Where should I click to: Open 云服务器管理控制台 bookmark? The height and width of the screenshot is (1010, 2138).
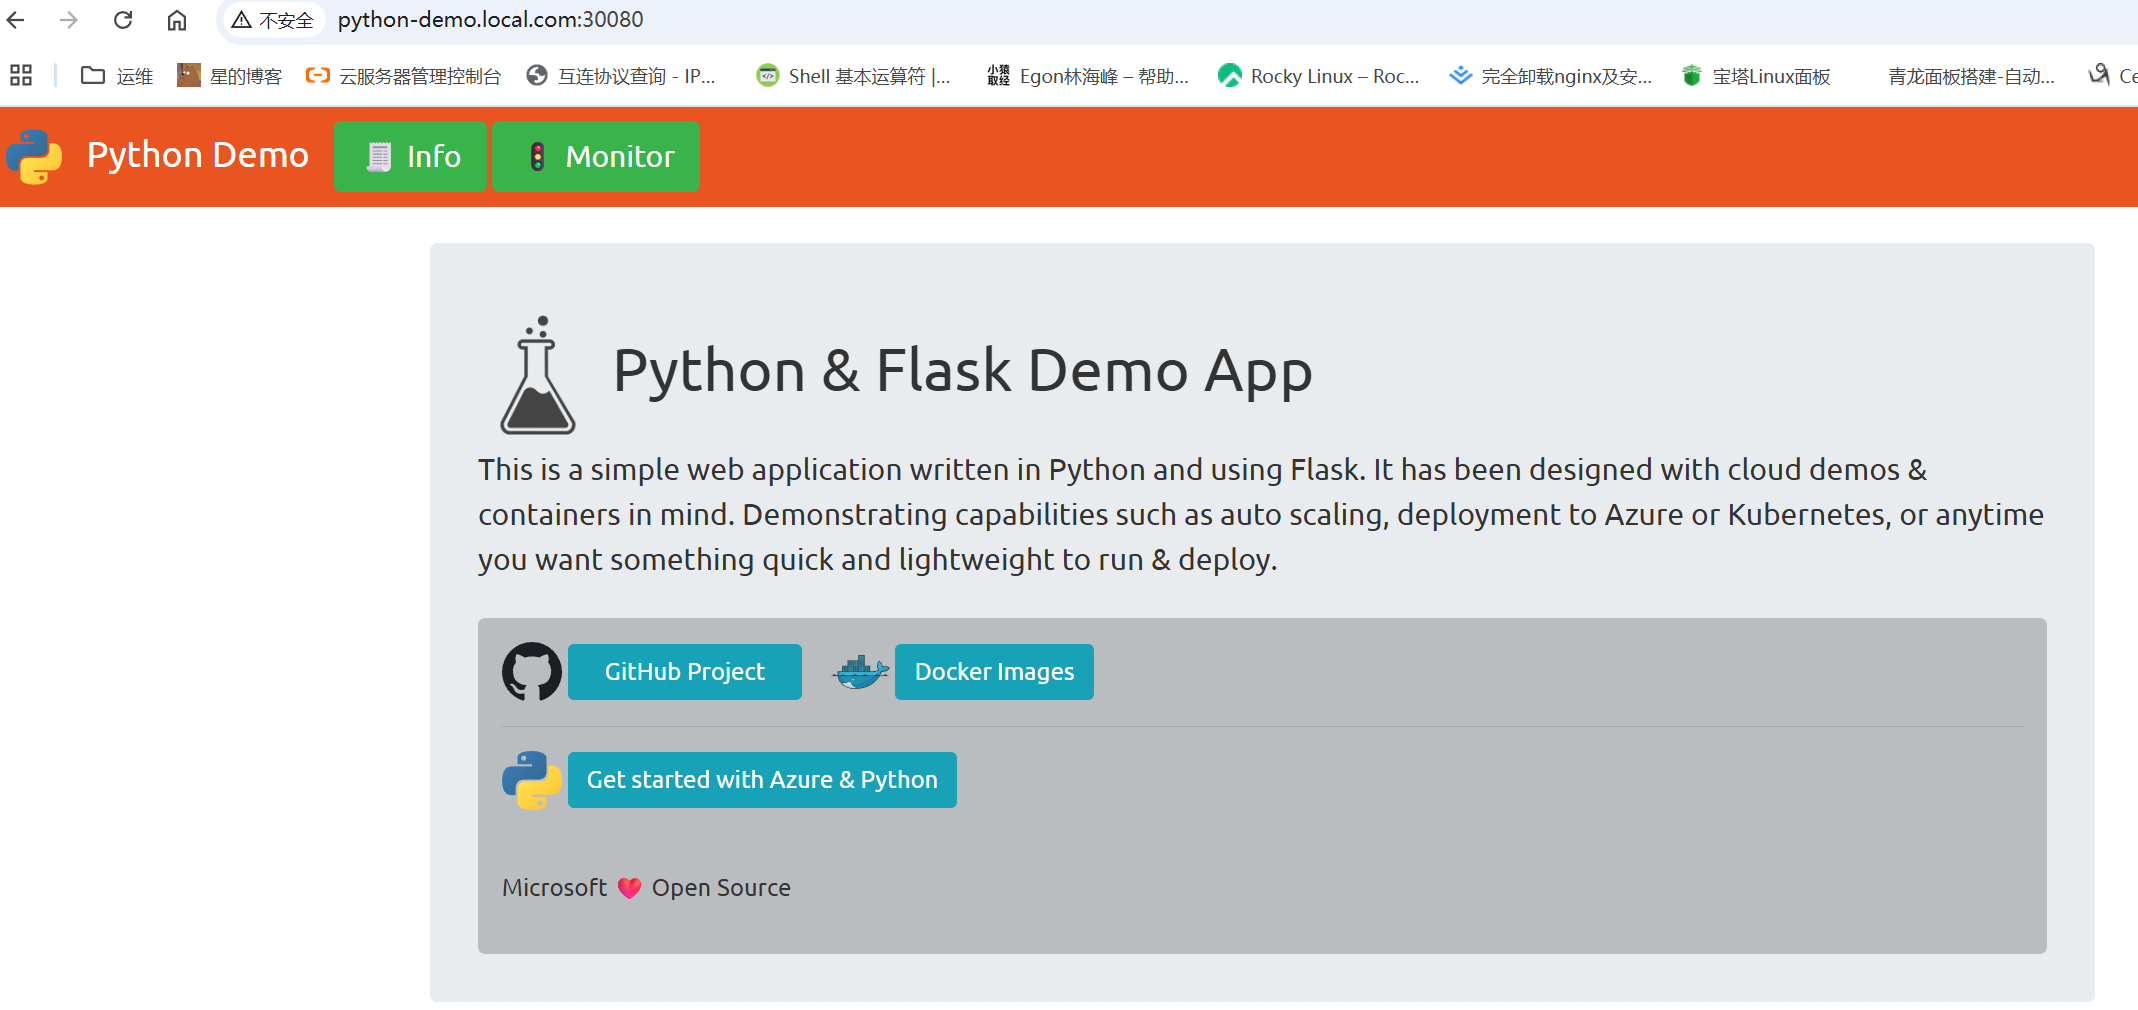click(403, 76)
